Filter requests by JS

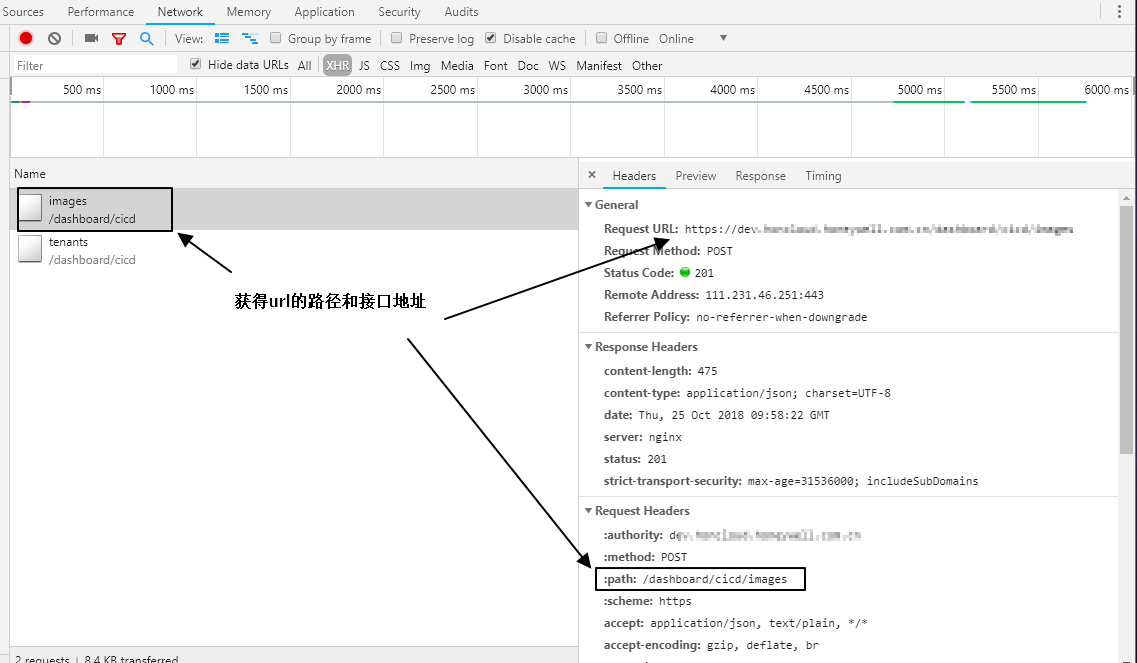pyautogui.click(x=364, y=65)
